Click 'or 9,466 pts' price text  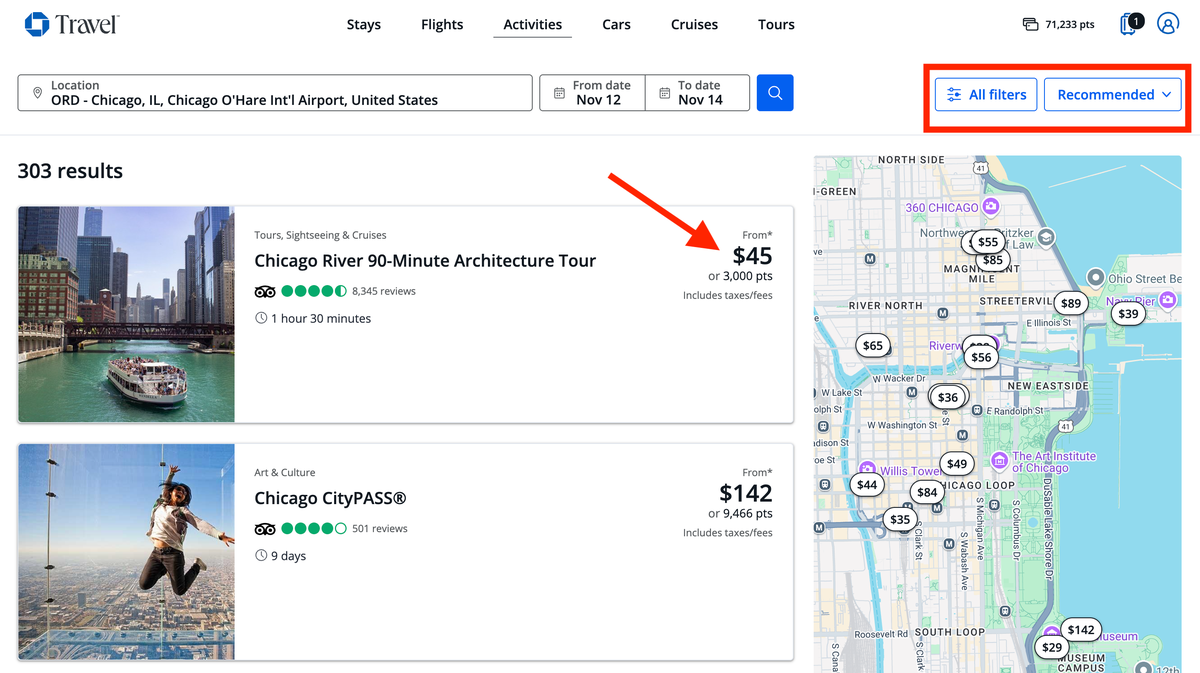(x=740, y=513)
